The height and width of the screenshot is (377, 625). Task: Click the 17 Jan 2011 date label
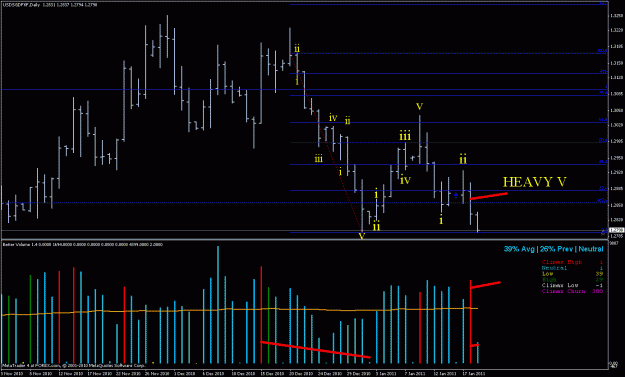[473, 374]
